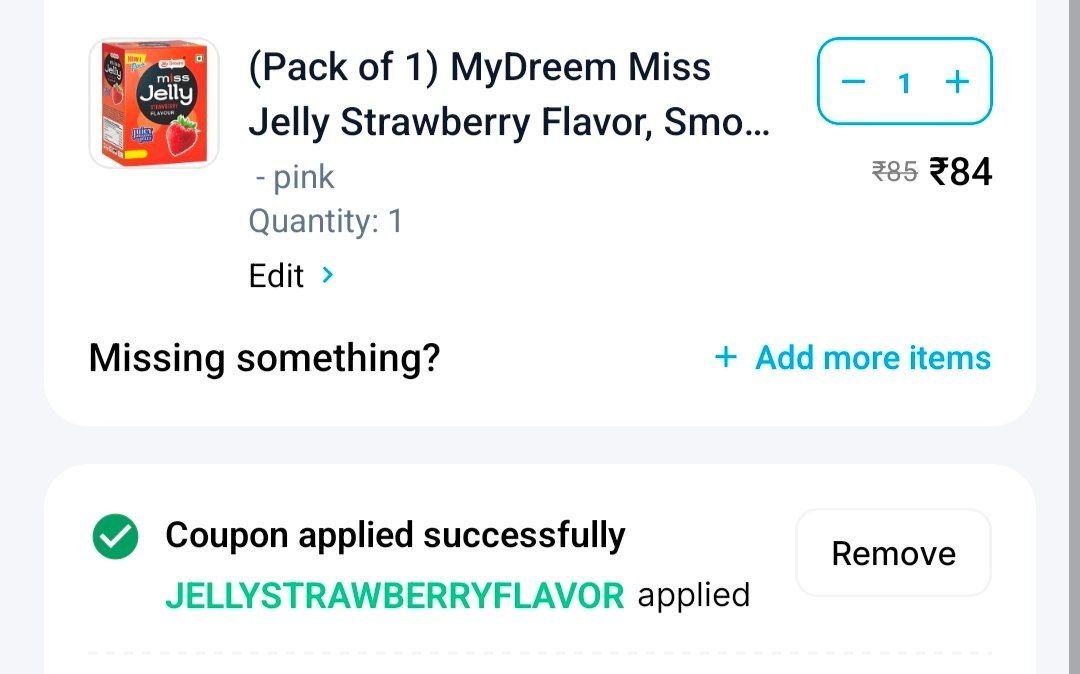Expand the Edit chevron arrow
This screenshot has height=674, width=1080.
click(328, 275)
